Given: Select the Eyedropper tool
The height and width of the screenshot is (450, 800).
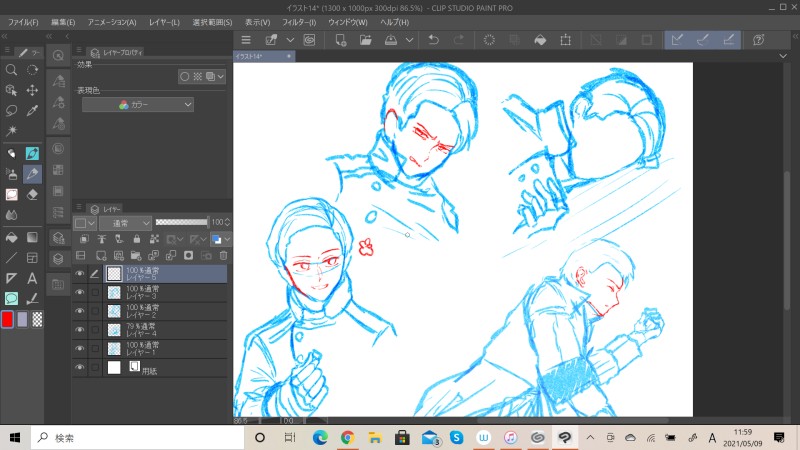Looking at the screenshot, I should (x=32, y=111).
